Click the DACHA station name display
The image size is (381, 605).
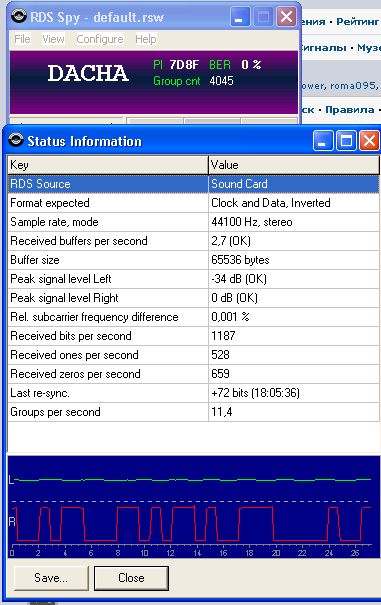(88, 73)
